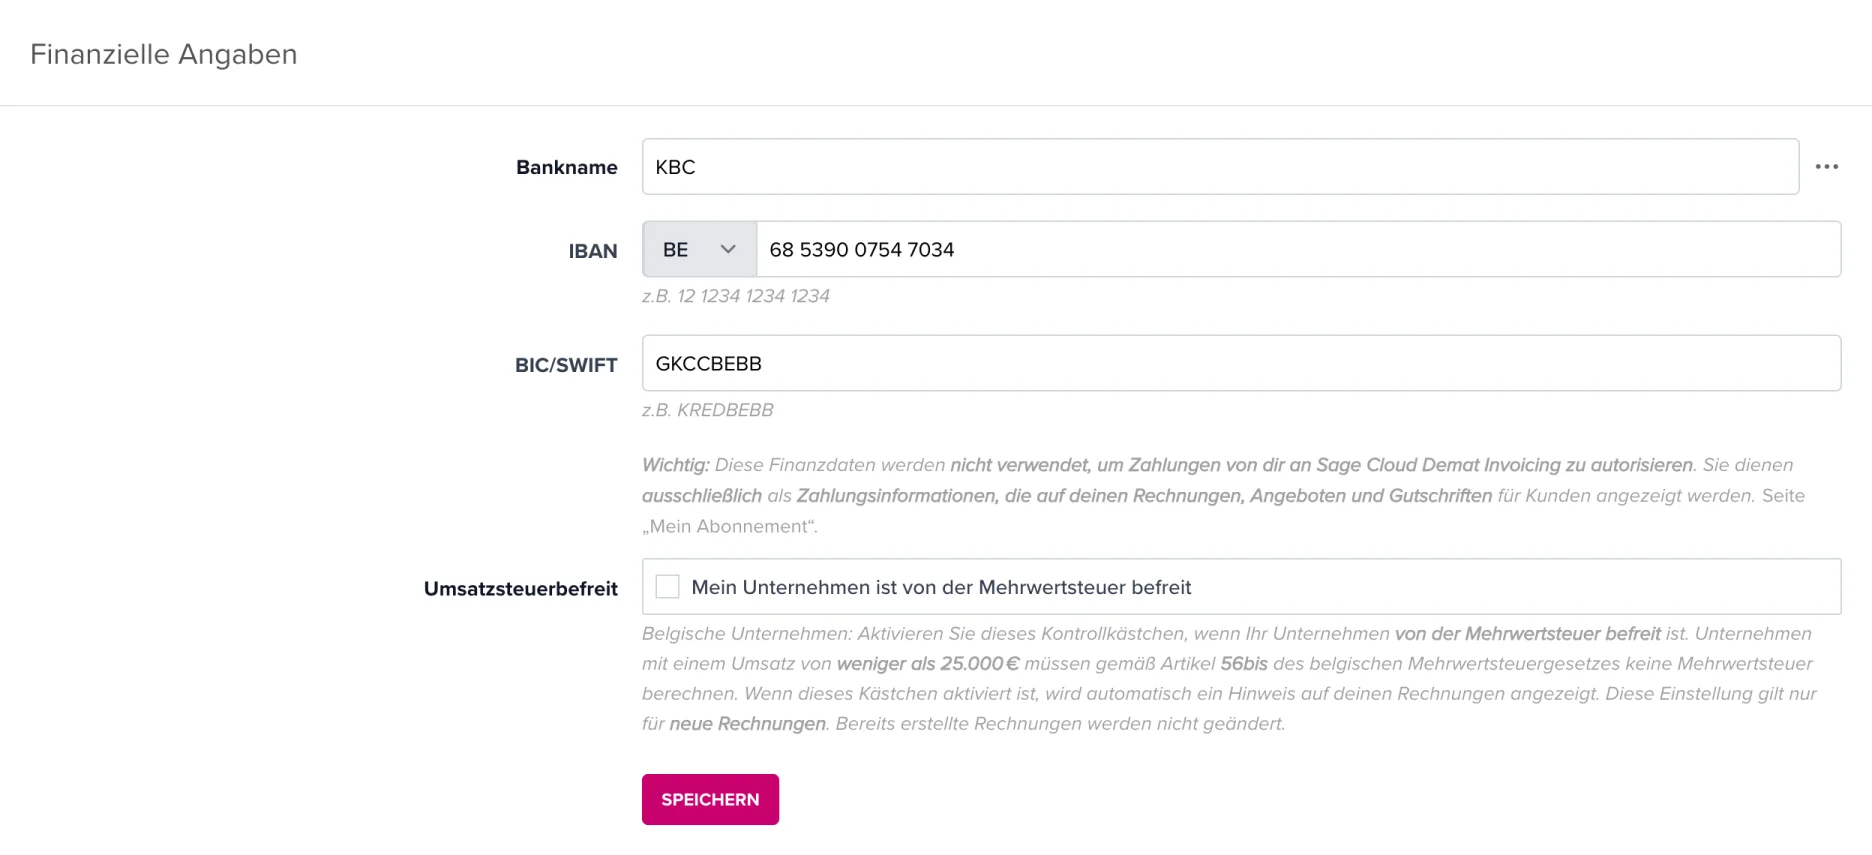Image resolution: width=1872 pixels, height=855 pixels.
Task: Click the hint z.B. 12 1234 1234 1234
Action: [736, 296]
